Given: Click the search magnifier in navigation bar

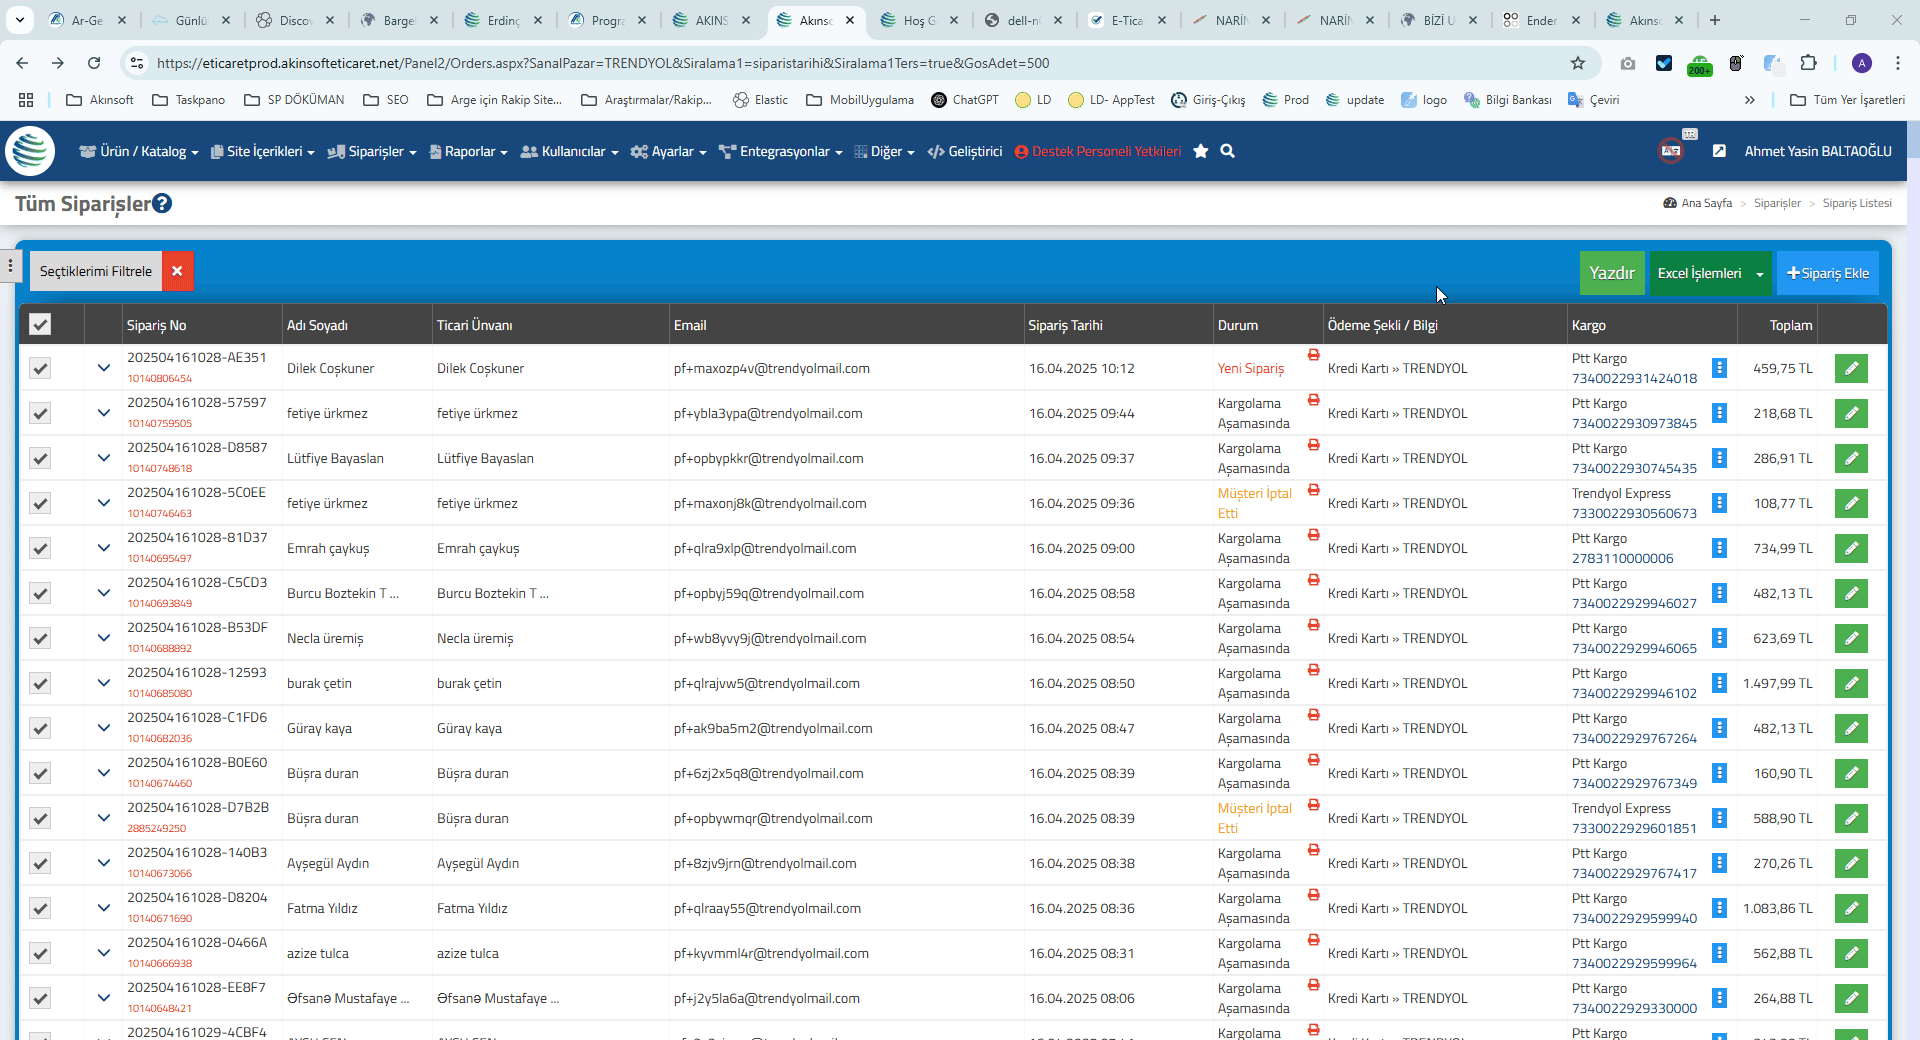Looking at the screenshot, I should 1228,151.
